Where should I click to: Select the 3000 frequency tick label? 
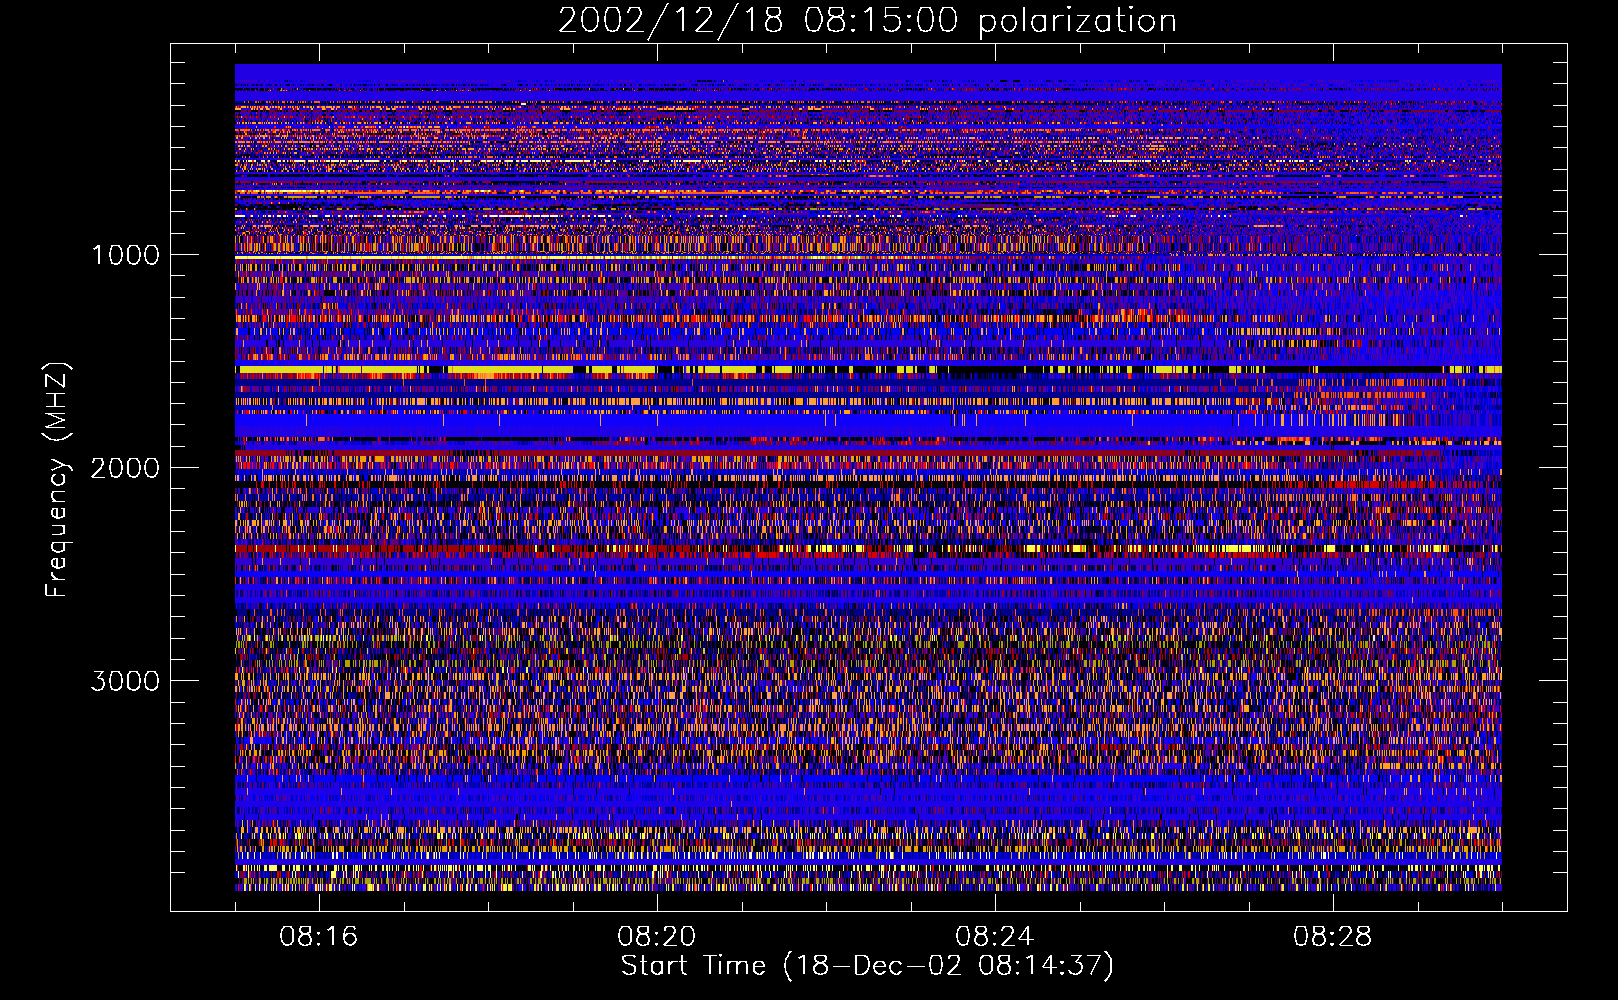(125, 681)
